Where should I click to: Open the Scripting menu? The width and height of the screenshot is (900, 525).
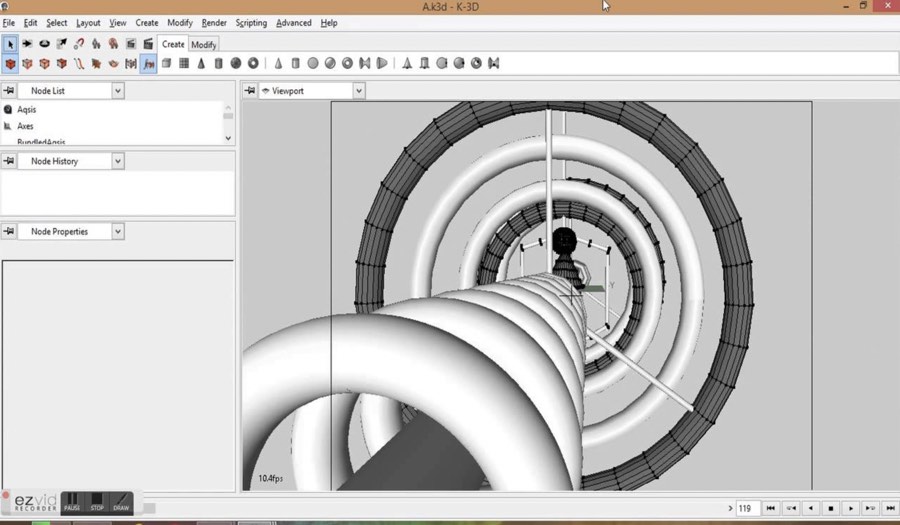tap(251, 23)
